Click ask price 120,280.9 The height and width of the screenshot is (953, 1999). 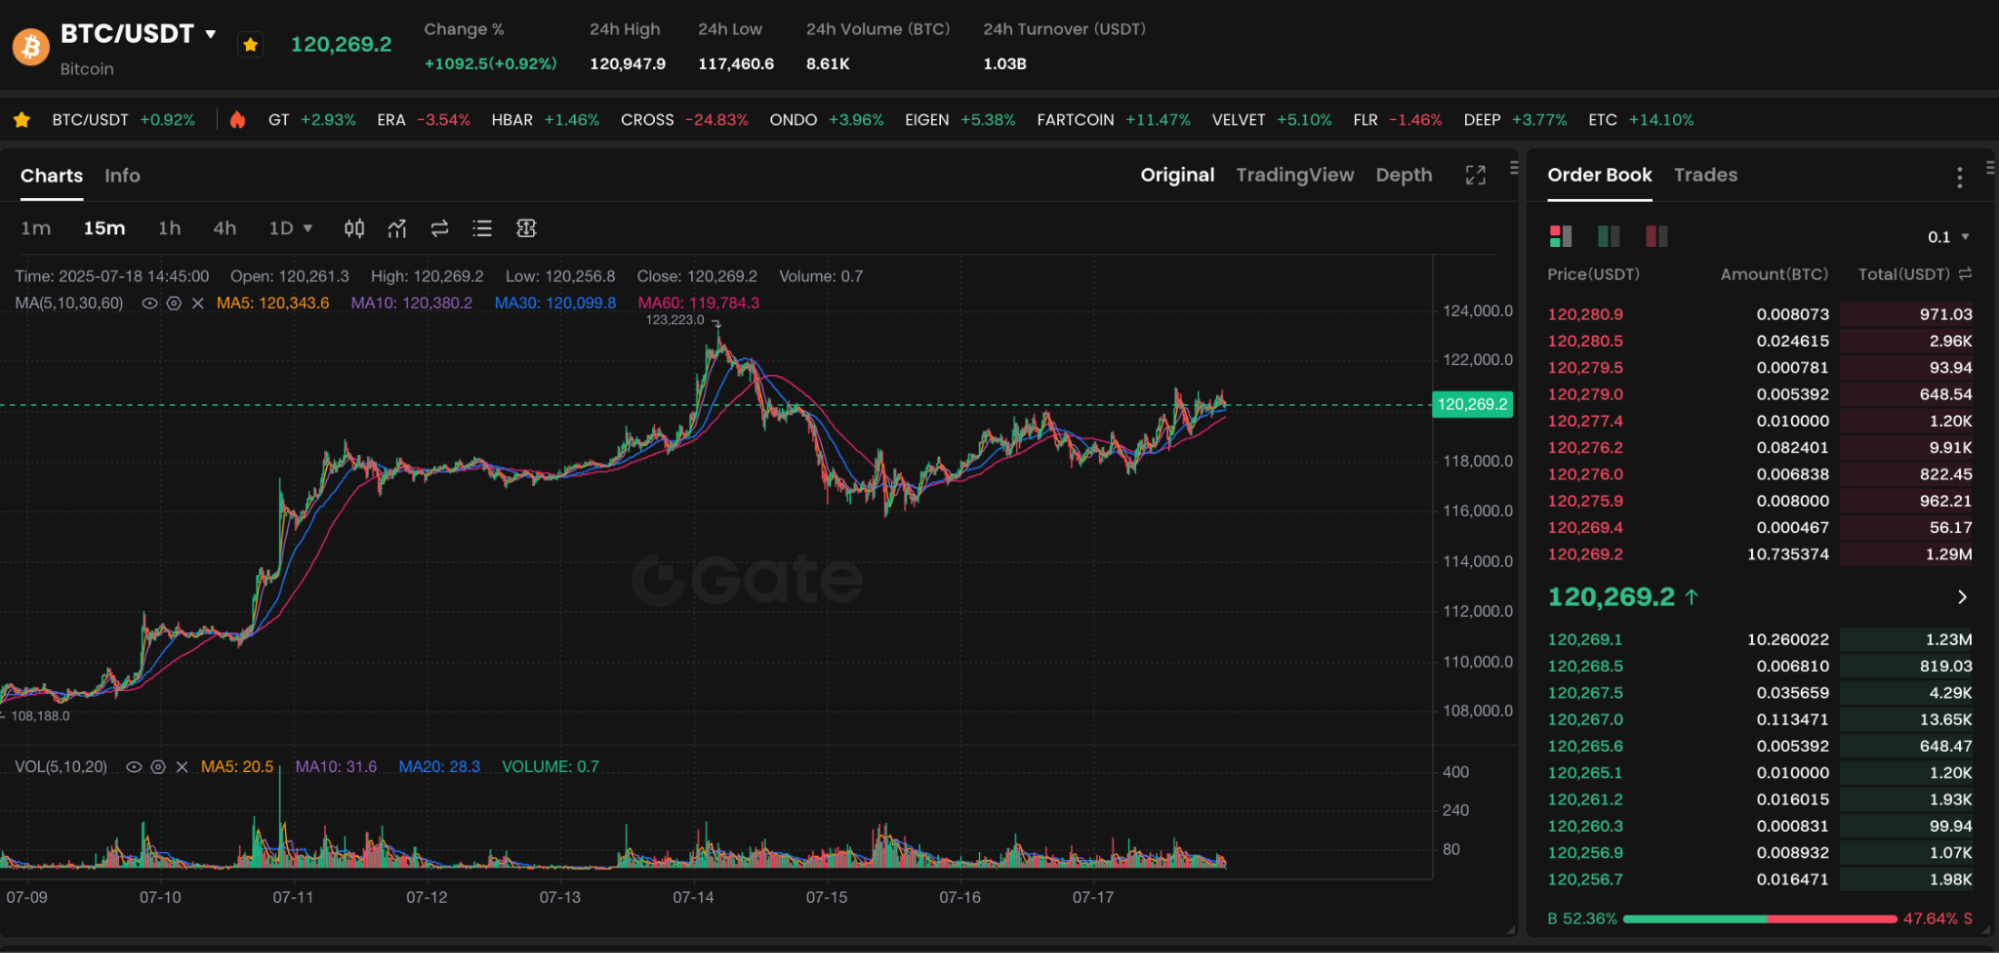pos(1585,314)
